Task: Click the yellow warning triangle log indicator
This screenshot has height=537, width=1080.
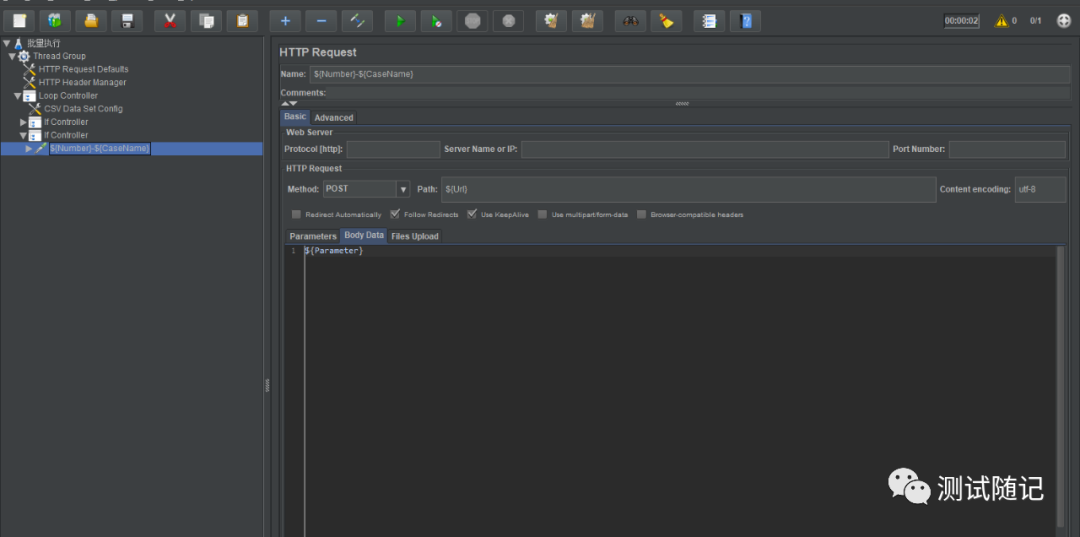Action: click(x=1001, y=21)
